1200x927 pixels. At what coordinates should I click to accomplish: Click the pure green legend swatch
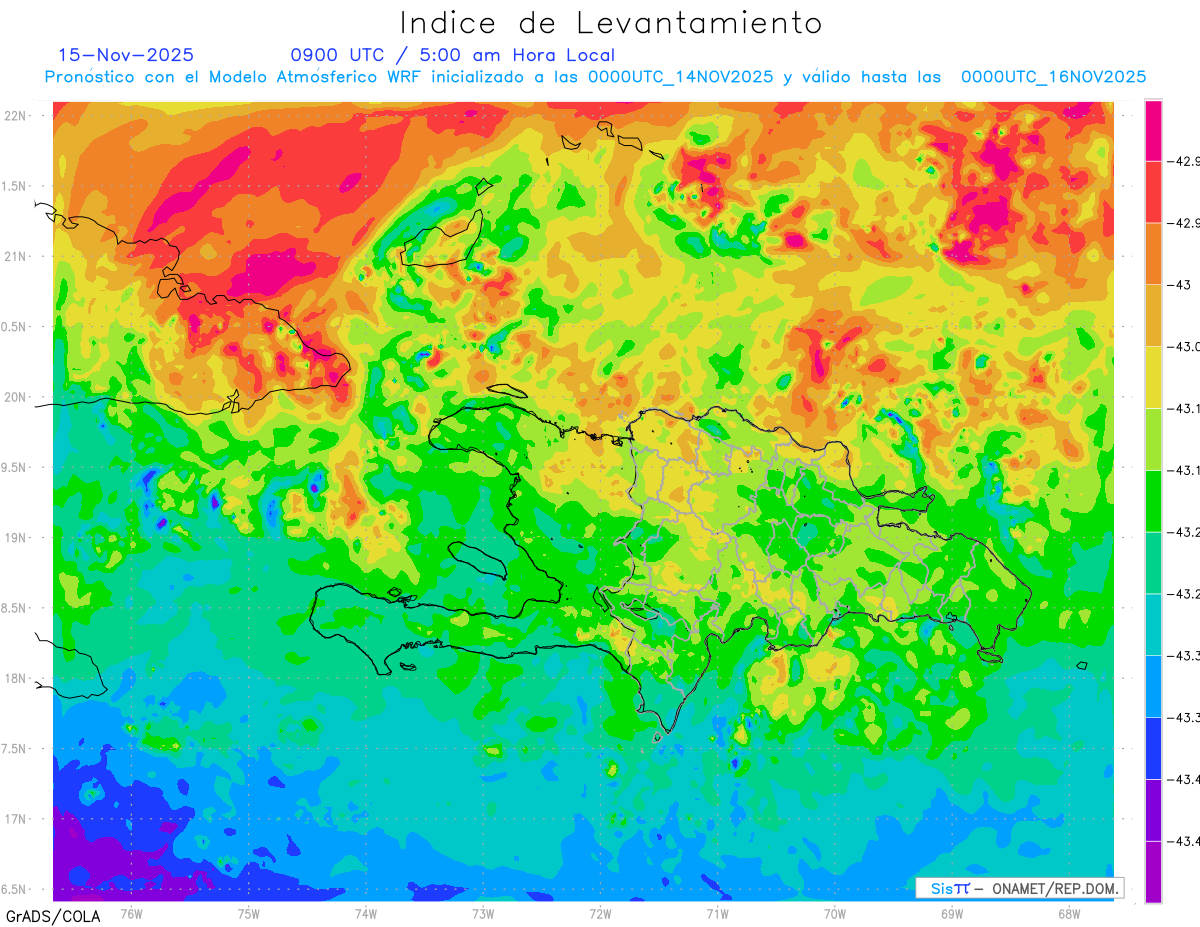pos(1153,500)
